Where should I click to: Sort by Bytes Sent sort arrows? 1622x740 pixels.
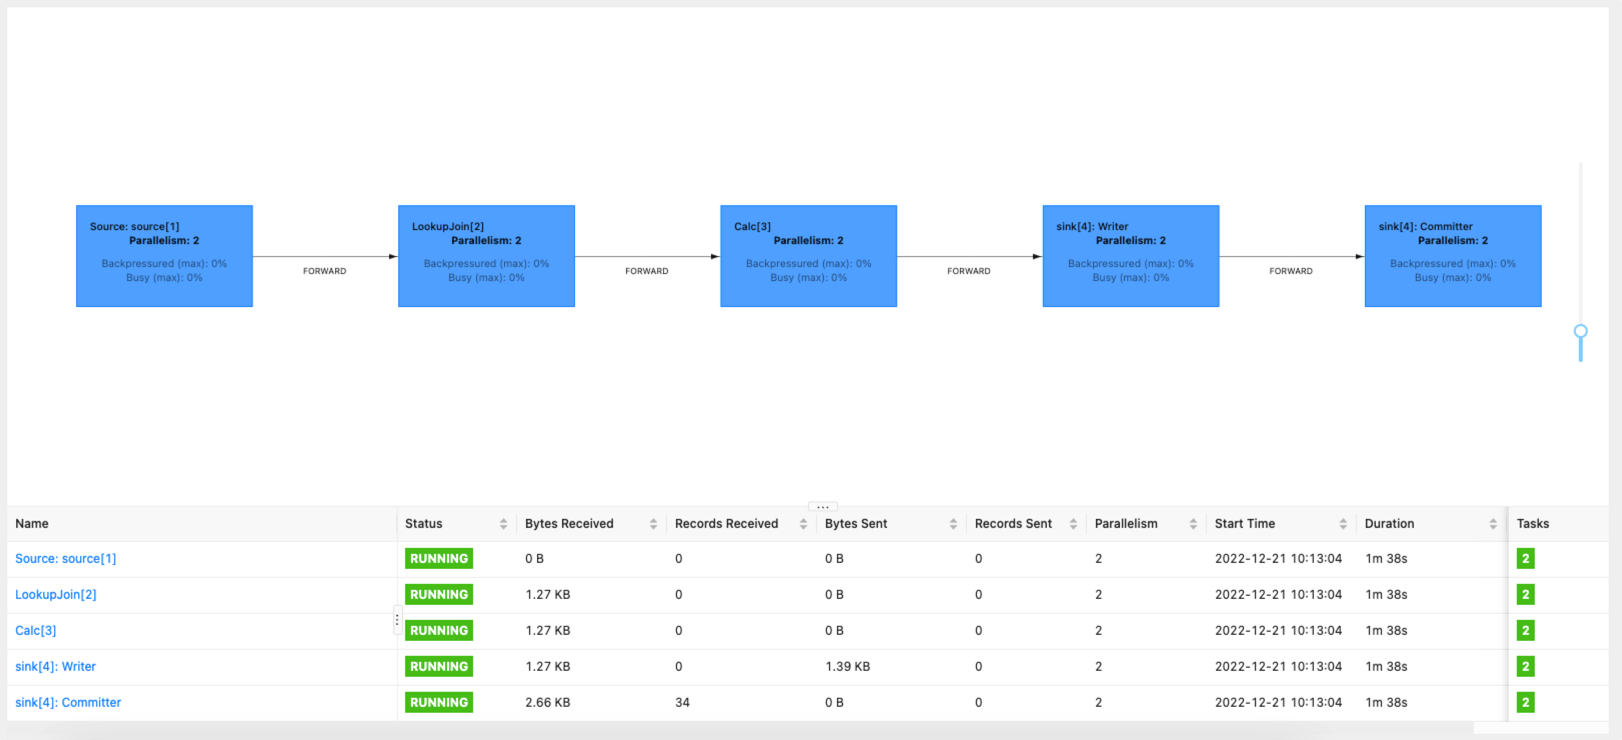tap(953, 524)
